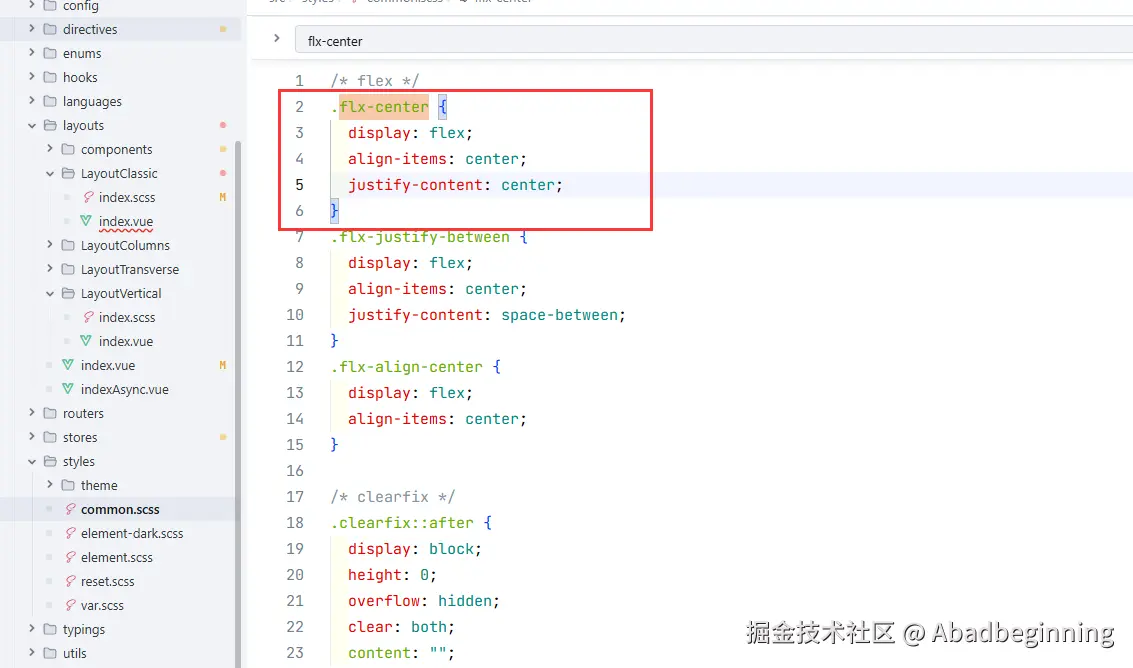Collapse the layouts folder chevron
Image resolution: width=1133 pixels, height=668 pixels.
click(x=31, y=125)
